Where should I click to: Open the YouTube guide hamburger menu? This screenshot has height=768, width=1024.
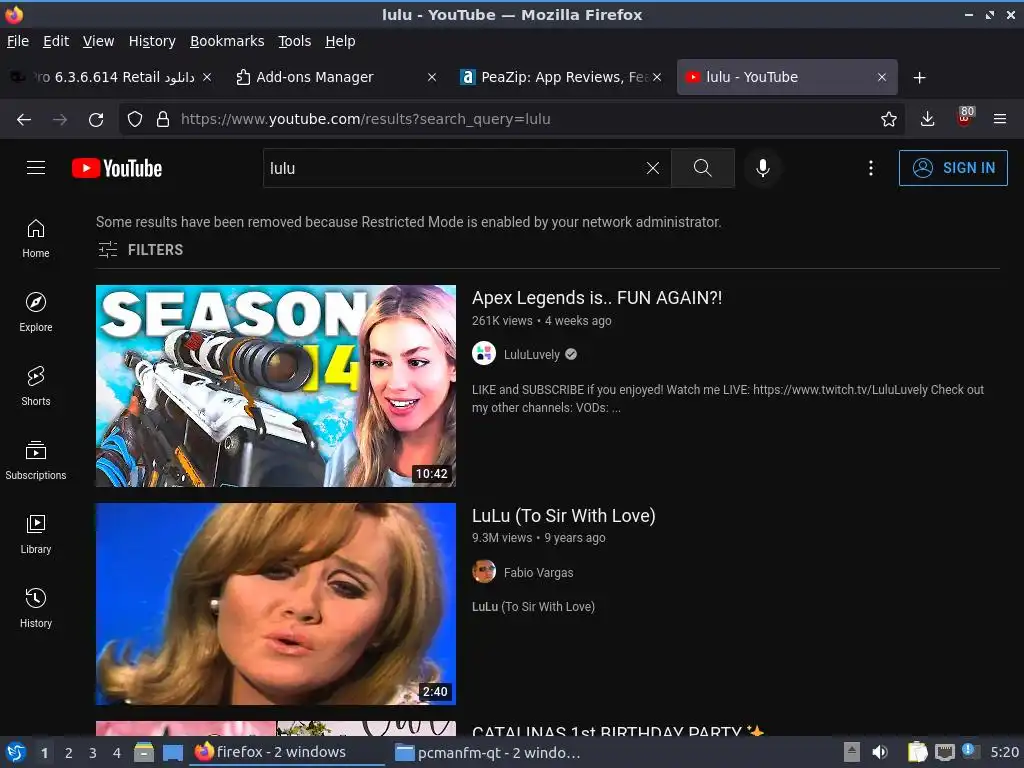coord(36,168)
